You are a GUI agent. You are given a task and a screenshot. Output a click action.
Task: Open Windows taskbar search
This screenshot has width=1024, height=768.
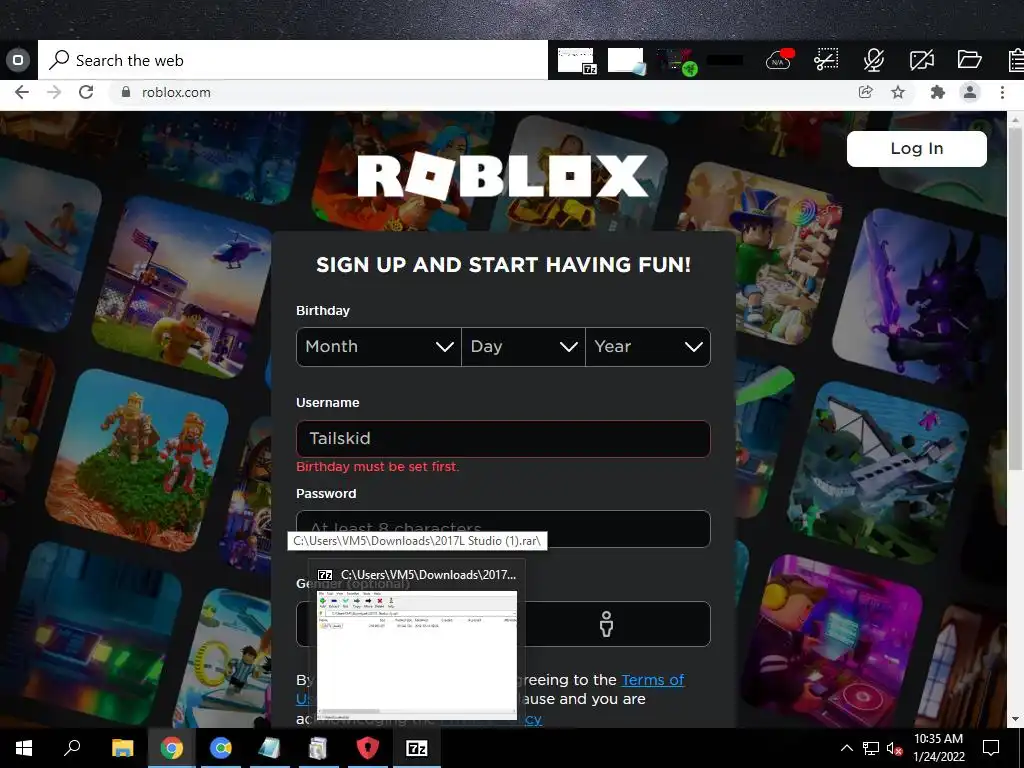click(72, 748)
